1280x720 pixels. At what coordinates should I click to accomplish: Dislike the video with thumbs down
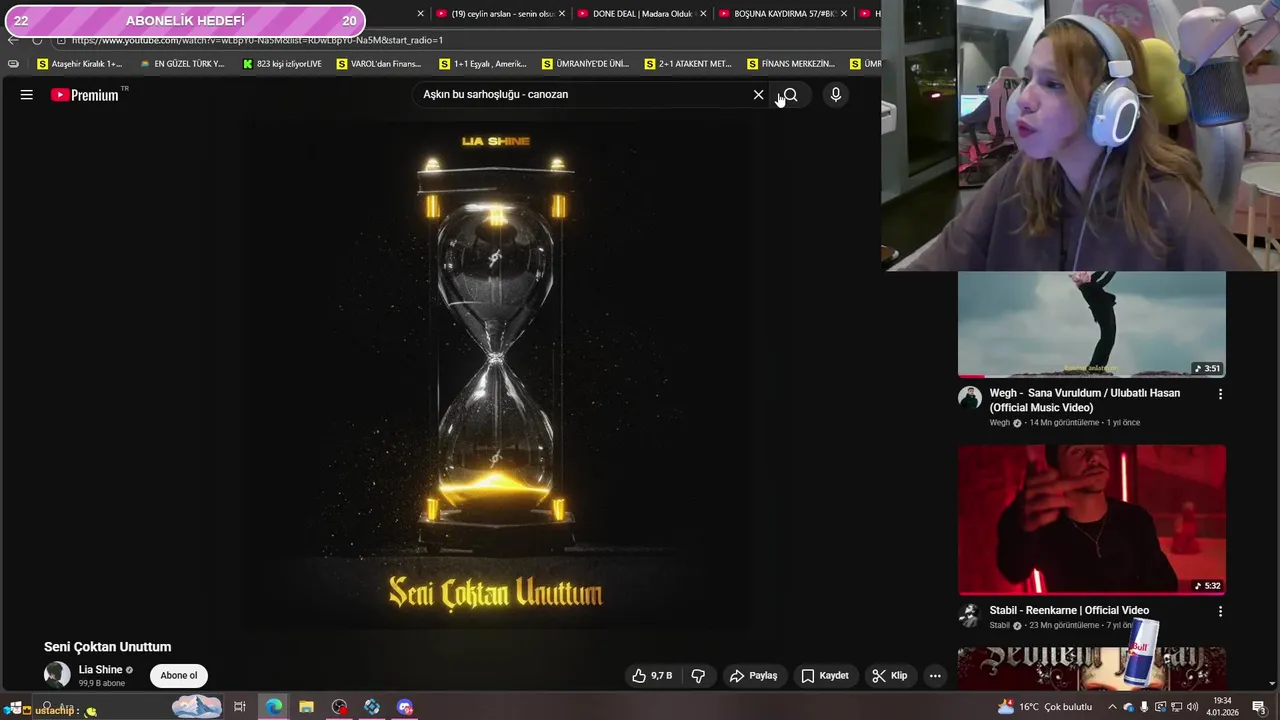point(698,676)
